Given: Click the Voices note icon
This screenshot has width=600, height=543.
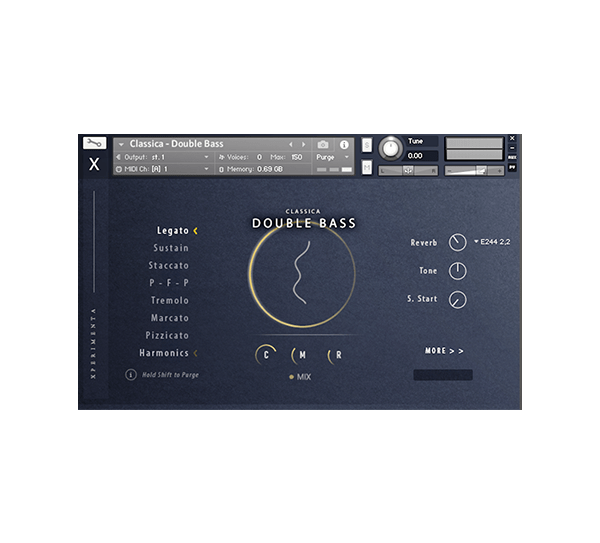Looking at the screenshot, I should tap(221, 157).
